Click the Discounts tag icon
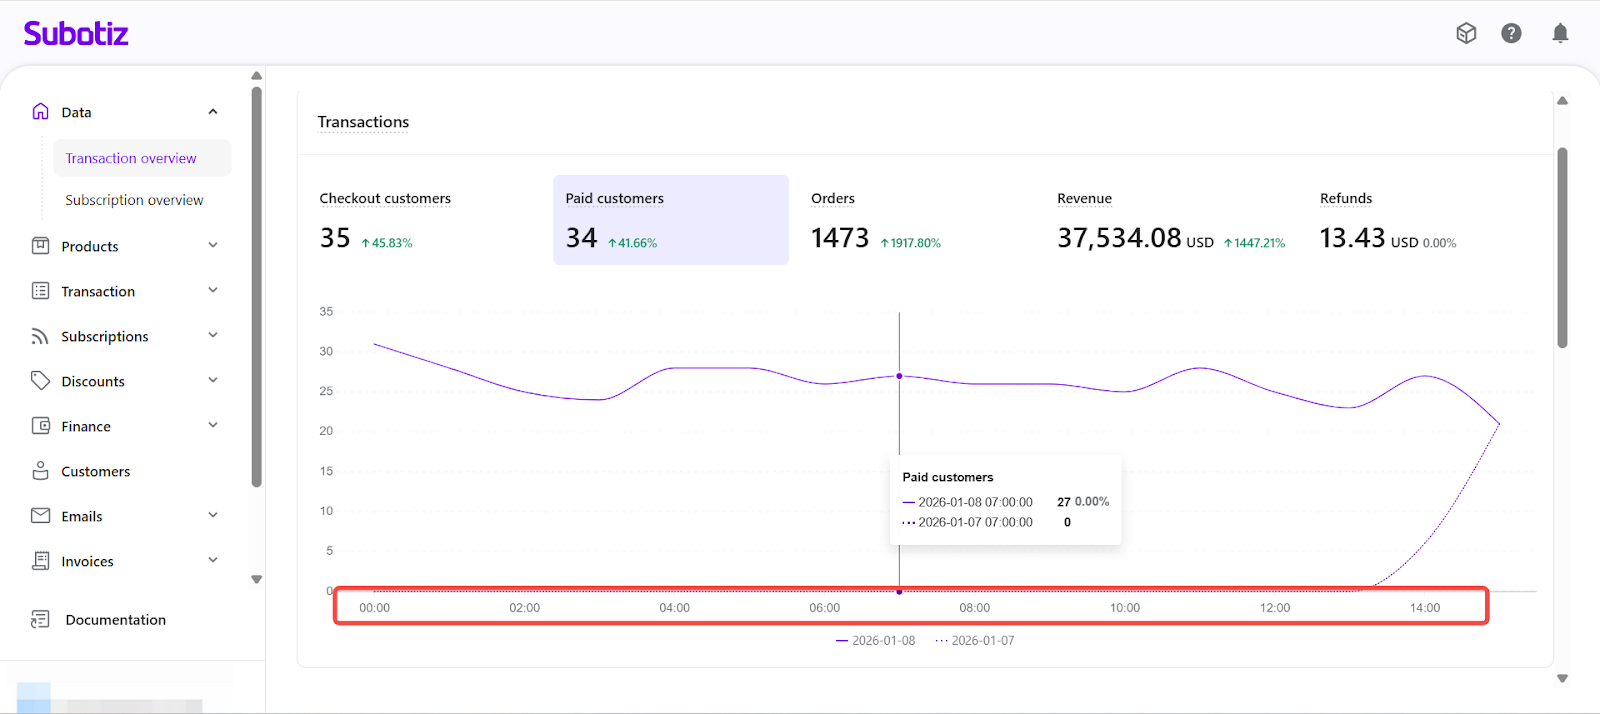The height and width of the screenshot is (714, 1600). pos(40,381)
